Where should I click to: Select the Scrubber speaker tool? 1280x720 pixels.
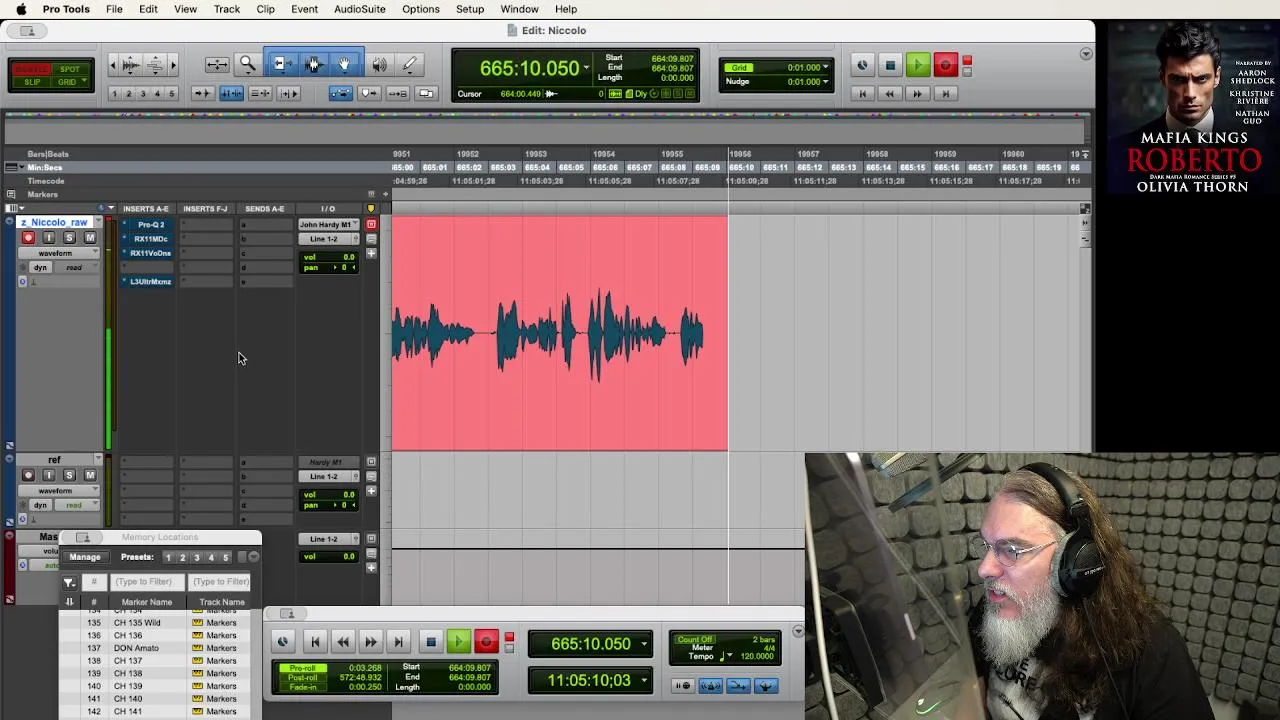(379, 65)
